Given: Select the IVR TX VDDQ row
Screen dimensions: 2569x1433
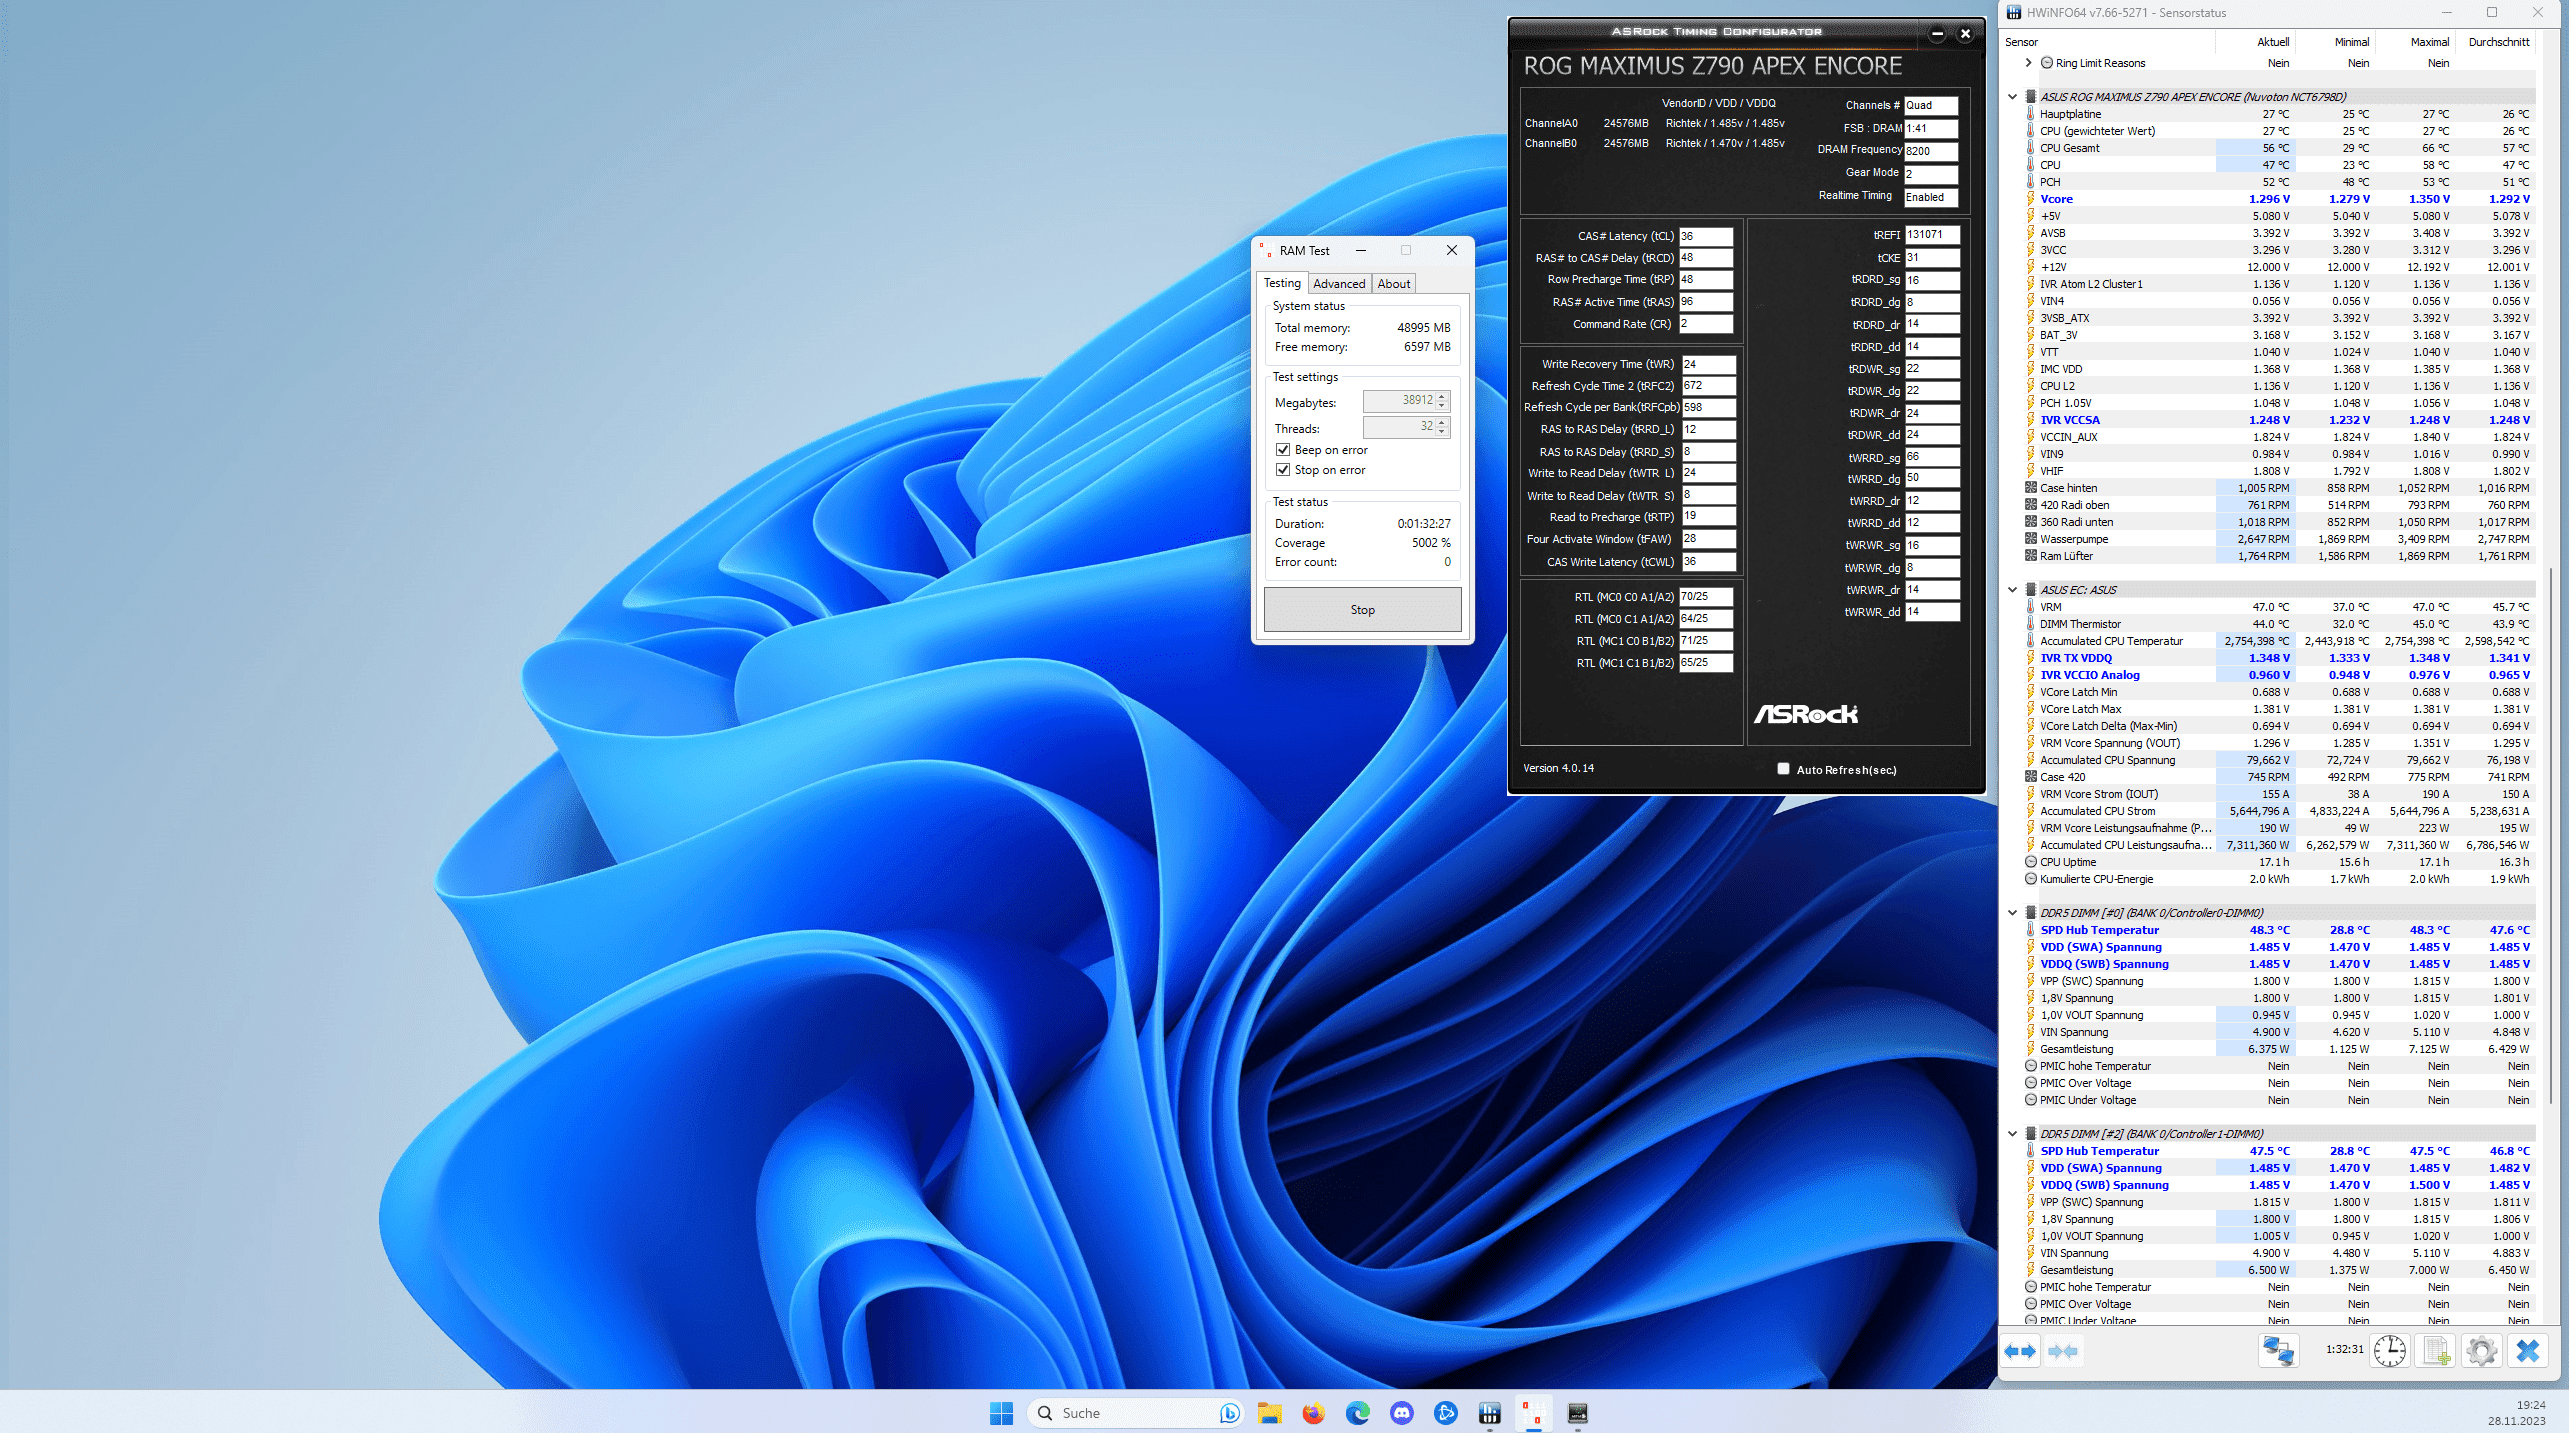Looking at the screenshot, I should 2278,658.
